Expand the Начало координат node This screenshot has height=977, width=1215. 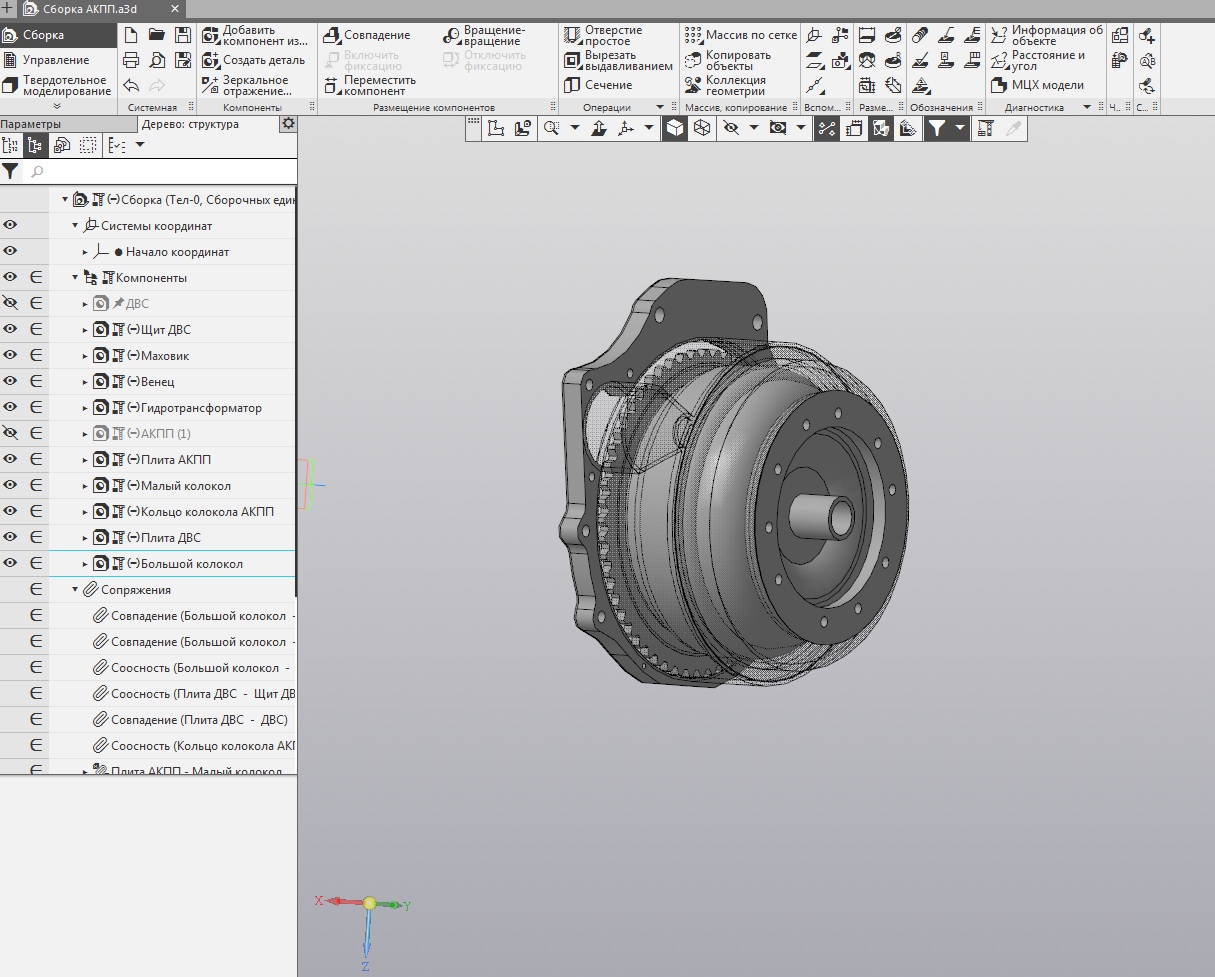[86, 252]
